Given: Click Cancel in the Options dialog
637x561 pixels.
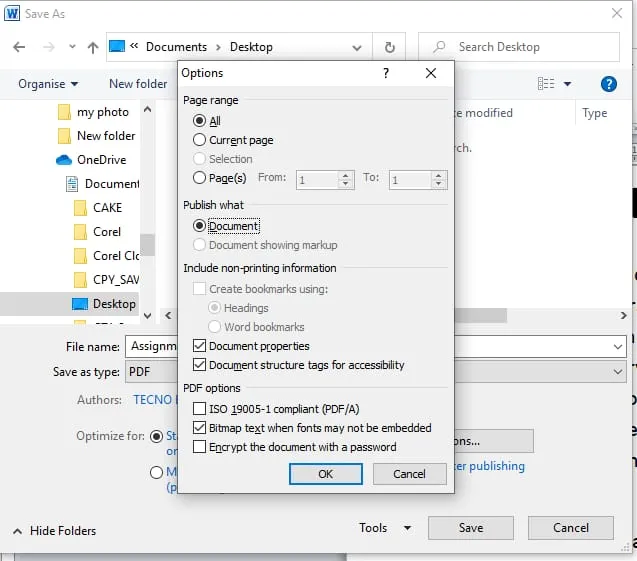Looking at the screenshot, I should coord(409,474).
